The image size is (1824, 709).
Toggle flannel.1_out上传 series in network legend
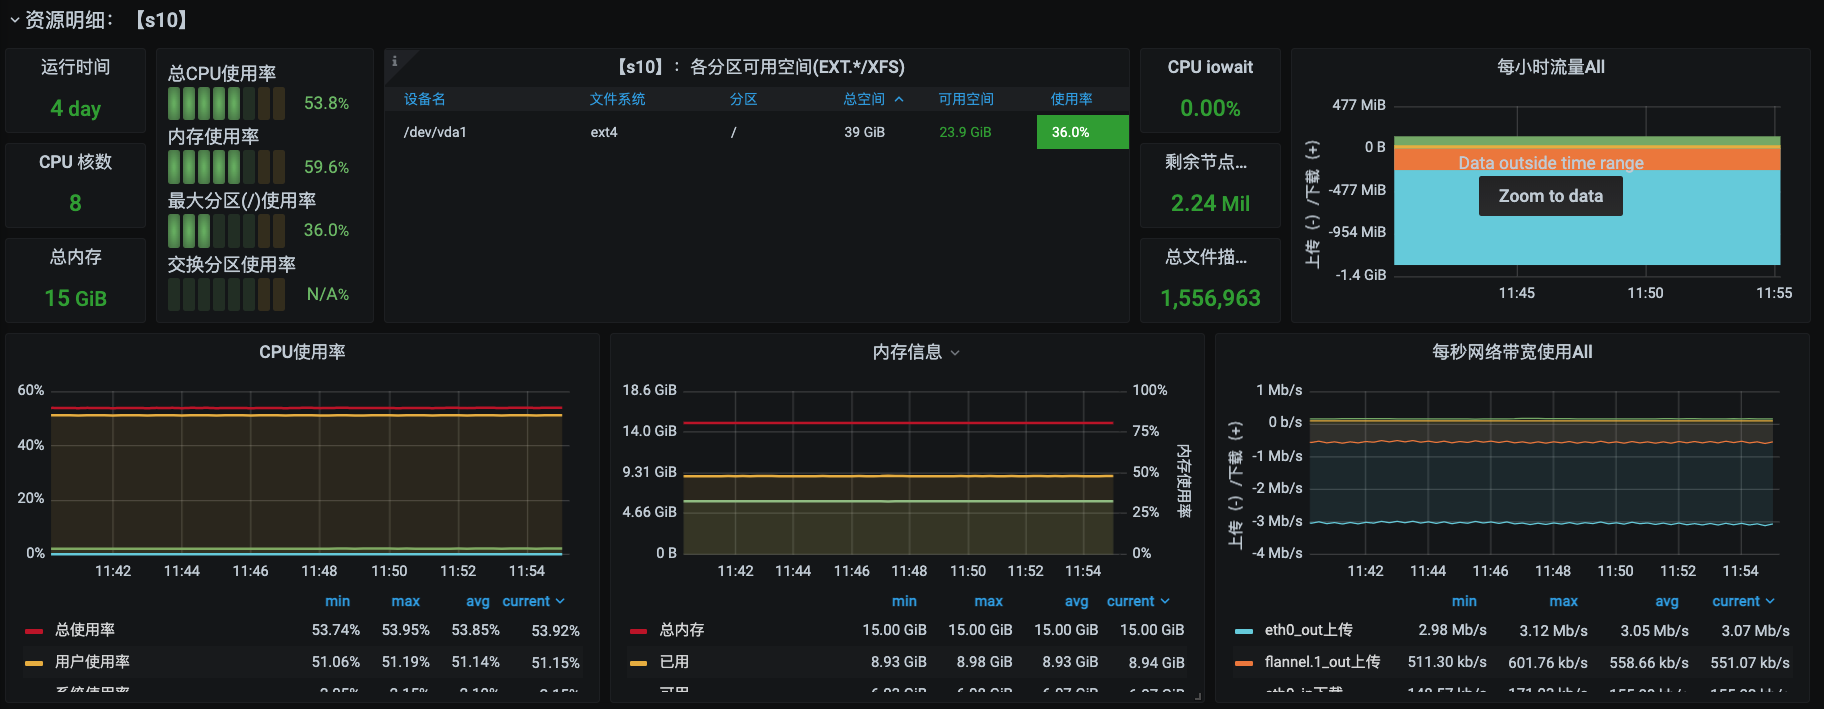coord(1322,662)
